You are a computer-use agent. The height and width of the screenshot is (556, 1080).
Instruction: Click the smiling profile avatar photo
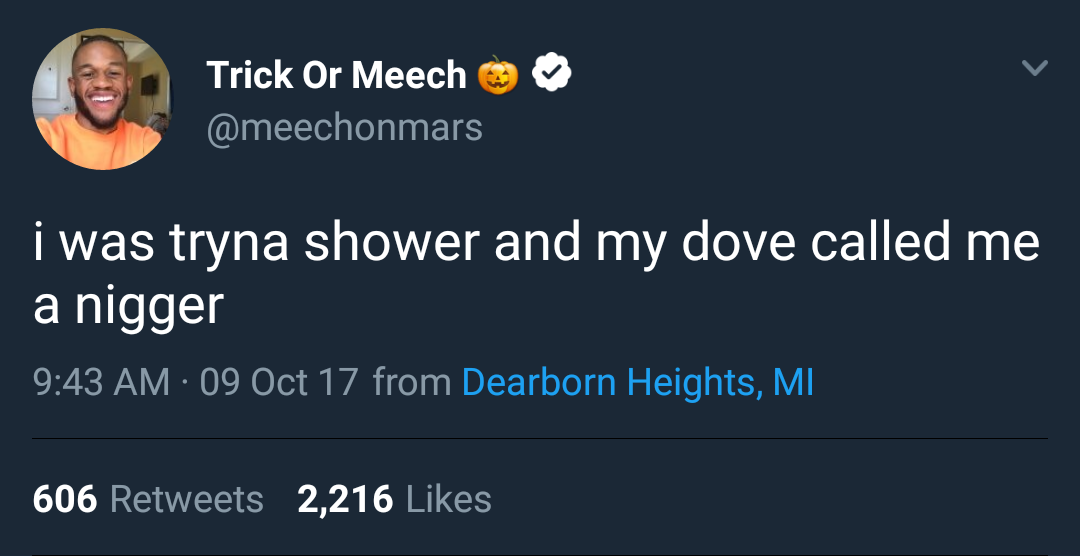pos(100,99)
